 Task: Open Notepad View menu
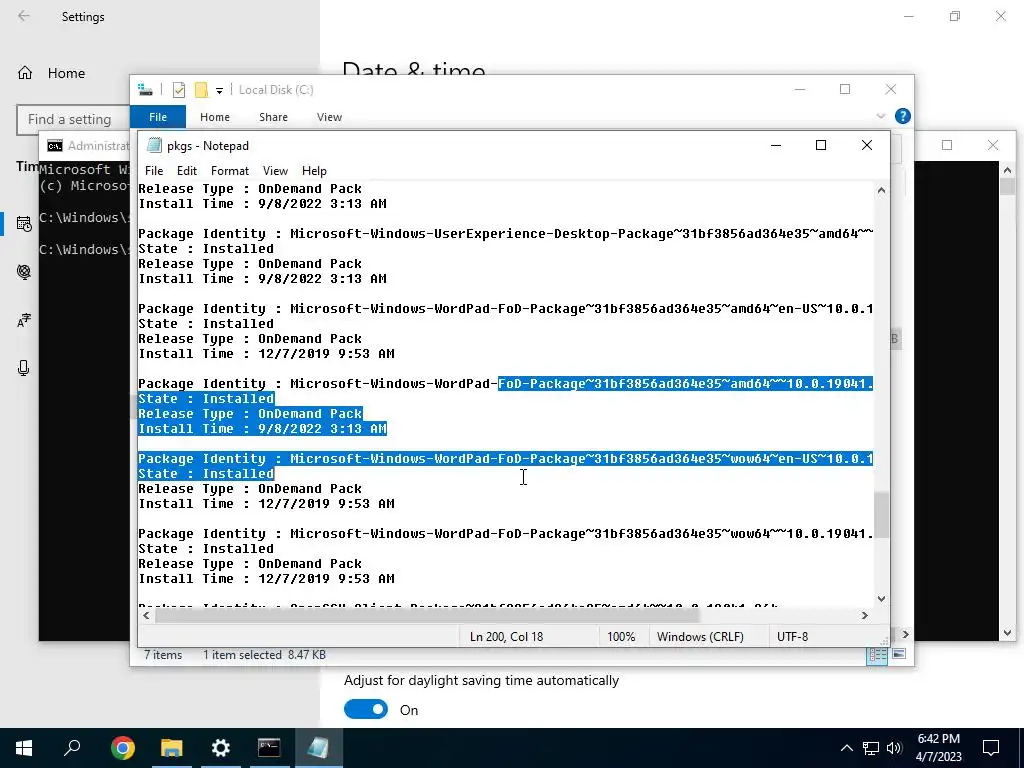point(275,170)
